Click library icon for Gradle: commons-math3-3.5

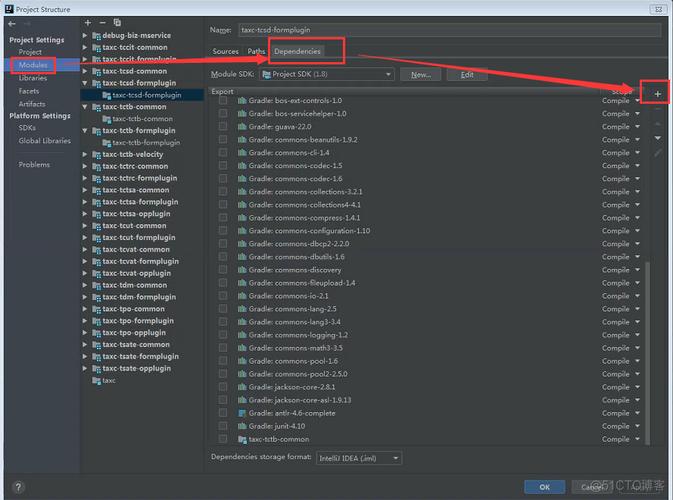pos(242,348)
